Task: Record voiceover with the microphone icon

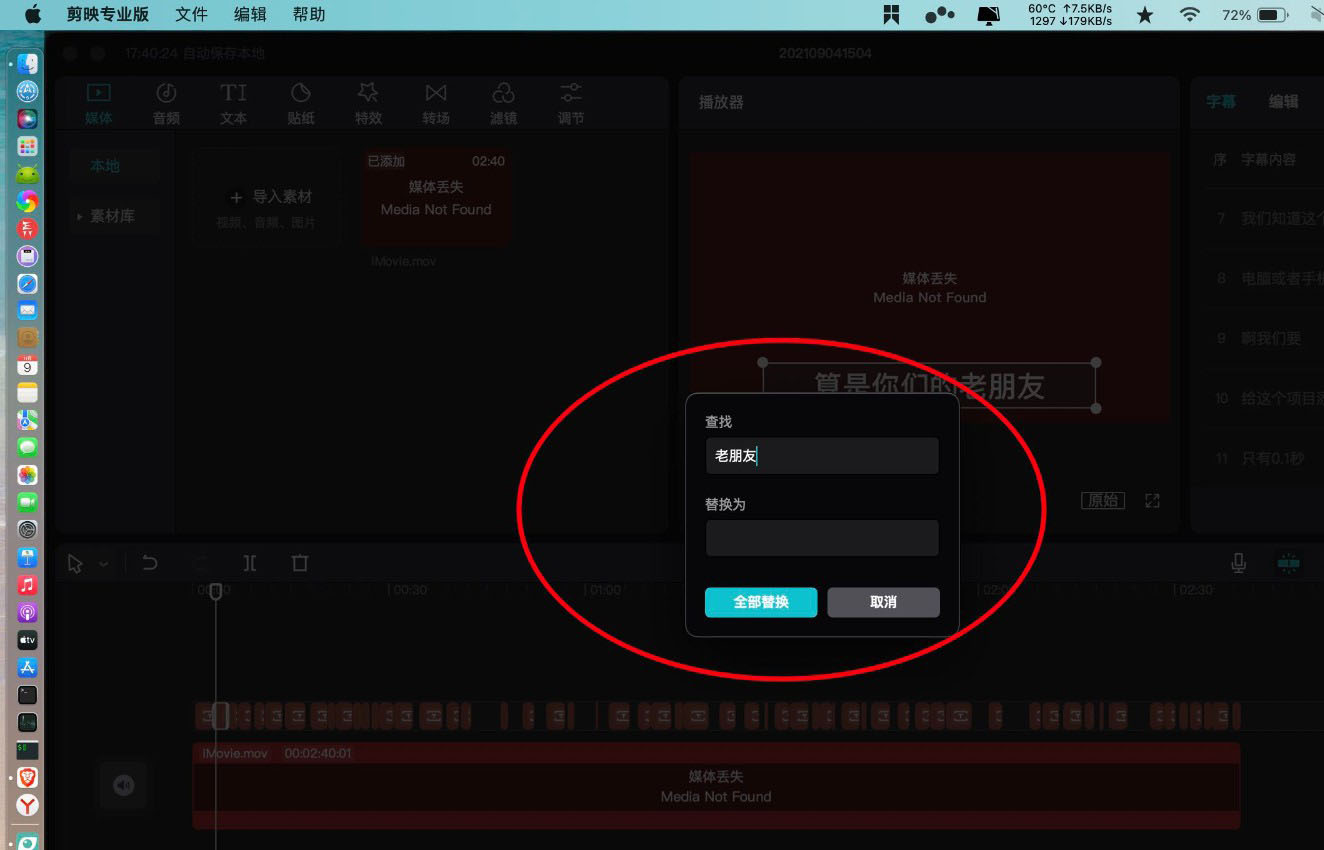Action: tap(1238, 563)
